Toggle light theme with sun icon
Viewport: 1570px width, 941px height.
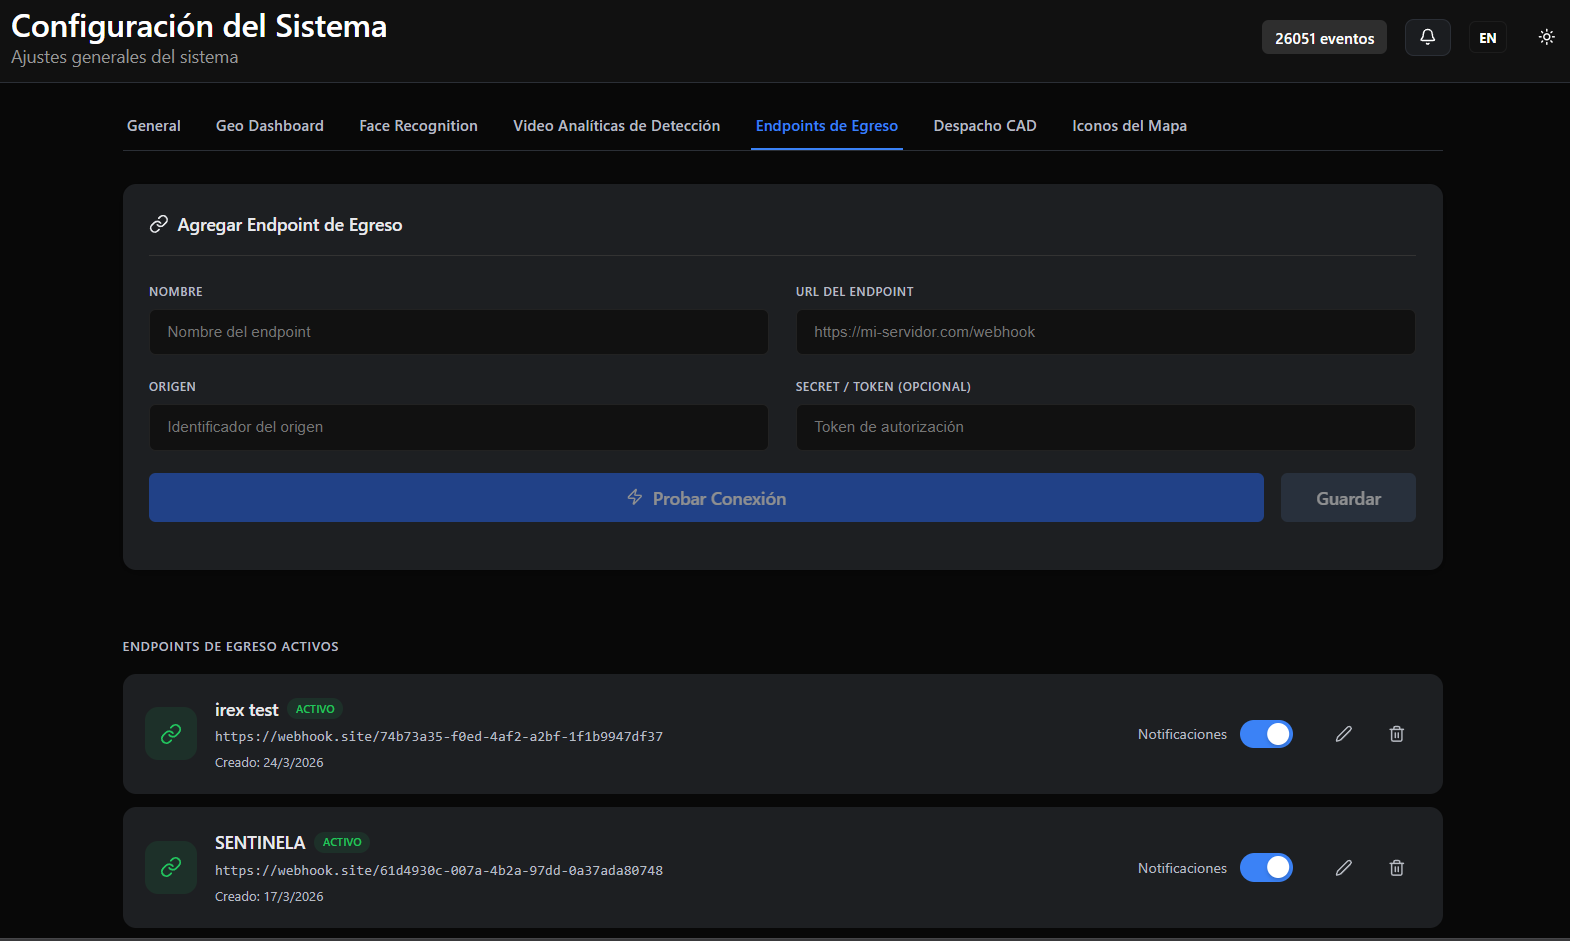click(1546, 38)
